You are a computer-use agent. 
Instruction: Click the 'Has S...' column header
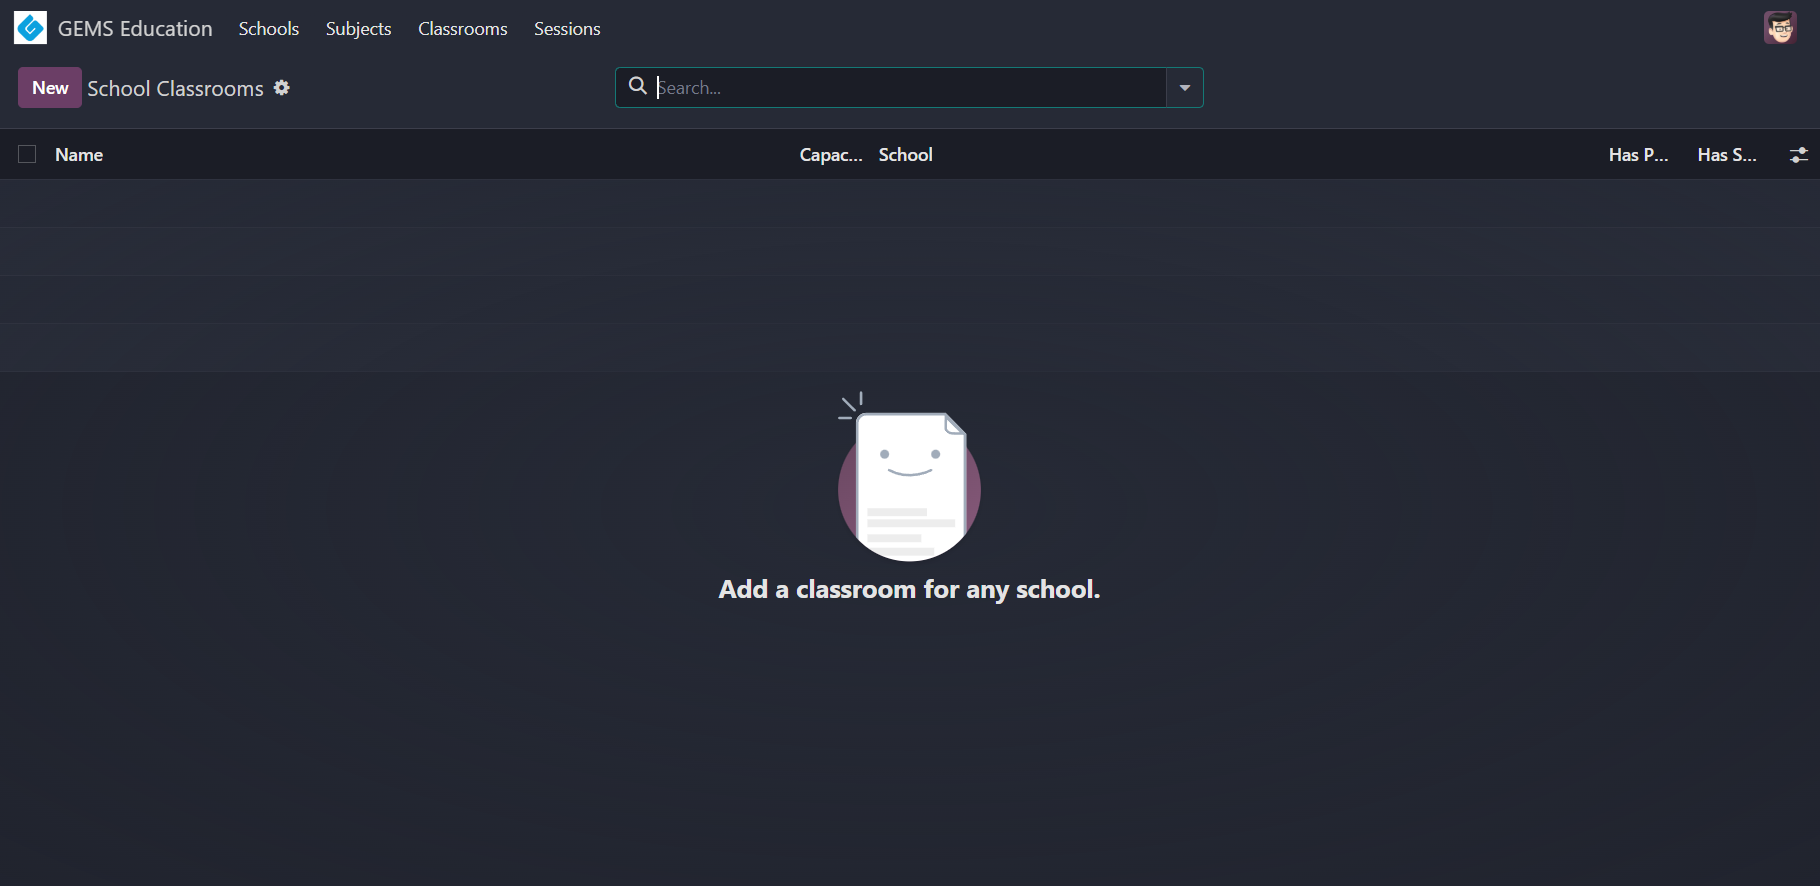click(x=1726, y=155)
